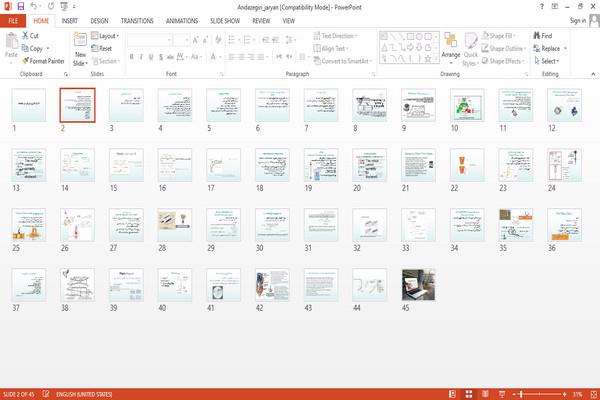Open the Layout dropdown
600x400 pixels.
(x=105, y=36)
